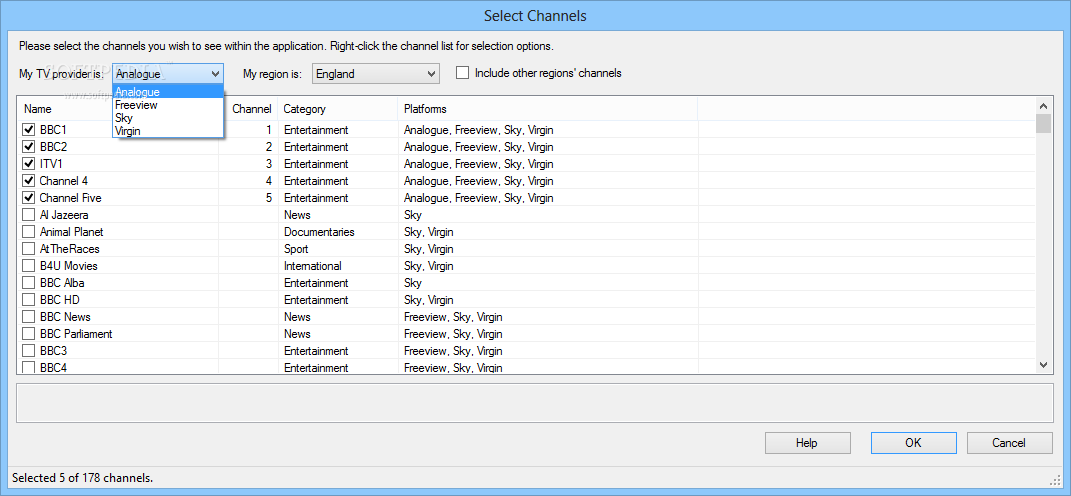
Task: Click the scrollbar down arrow of channel list
Action: click(1043, 366)
